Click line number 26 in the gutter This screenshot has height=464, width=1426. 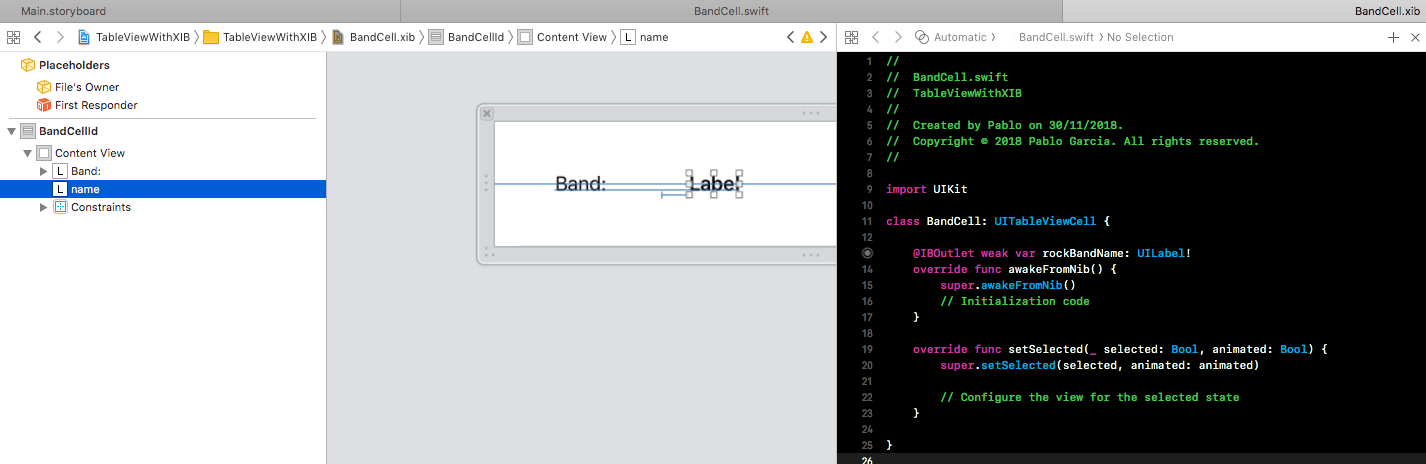pyautogui.click(x=867, y=461)
